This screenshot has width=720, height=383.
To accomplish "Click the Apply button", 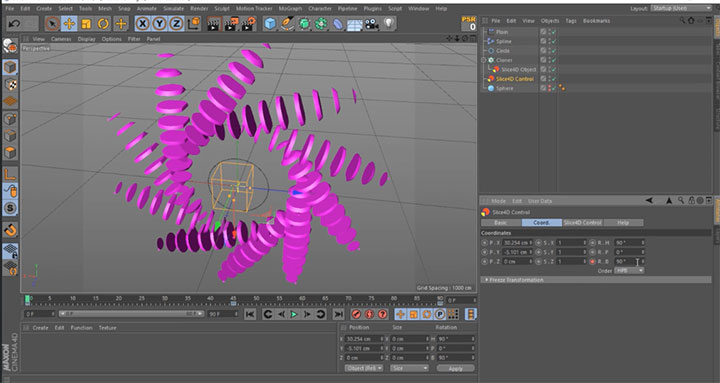I will coord(456,368).
